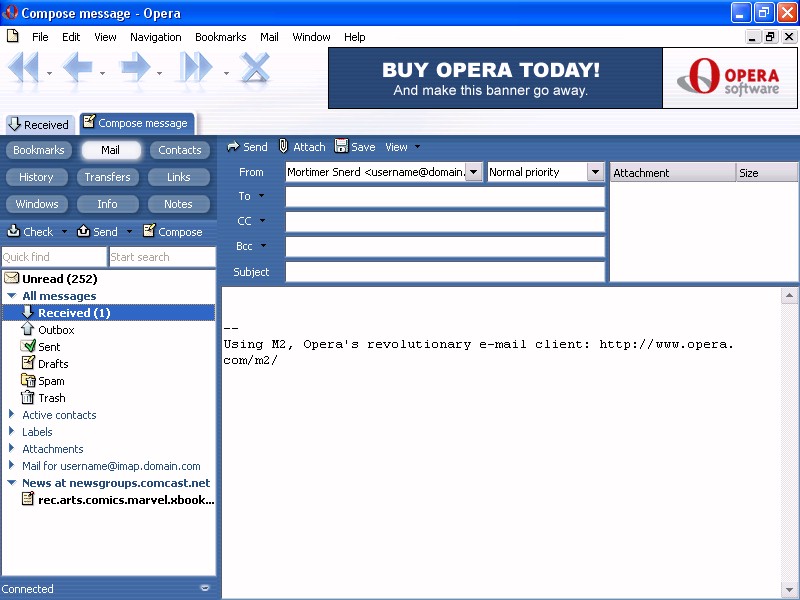Expand Mail for username@imap.domain.com
Image resolution: width=800 pixels, height=600 pixels.
pyautogui.click(x=11, y=465)
